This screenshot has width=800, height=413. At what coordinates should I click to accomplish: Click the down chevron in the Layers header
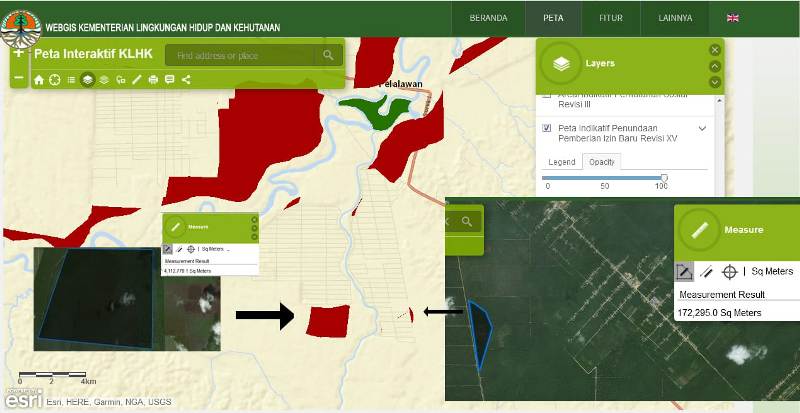click(x=715, y=82)
